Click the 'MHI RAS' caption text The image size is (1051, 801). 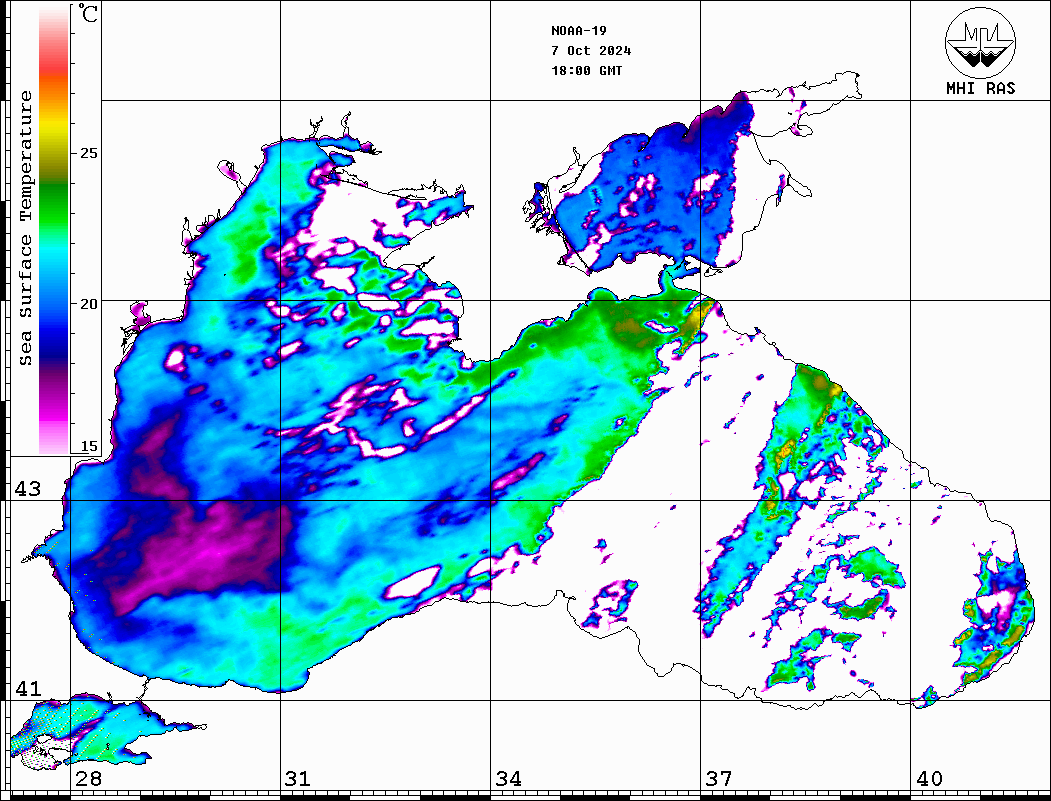tap(980, 88)
